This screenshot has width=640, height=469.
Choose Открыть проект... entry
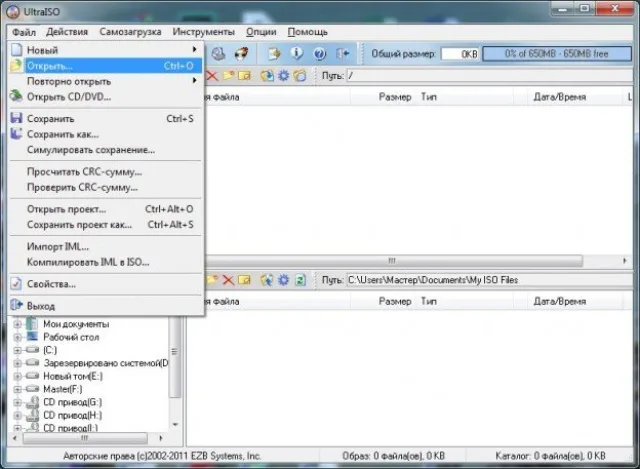point(106,209)
